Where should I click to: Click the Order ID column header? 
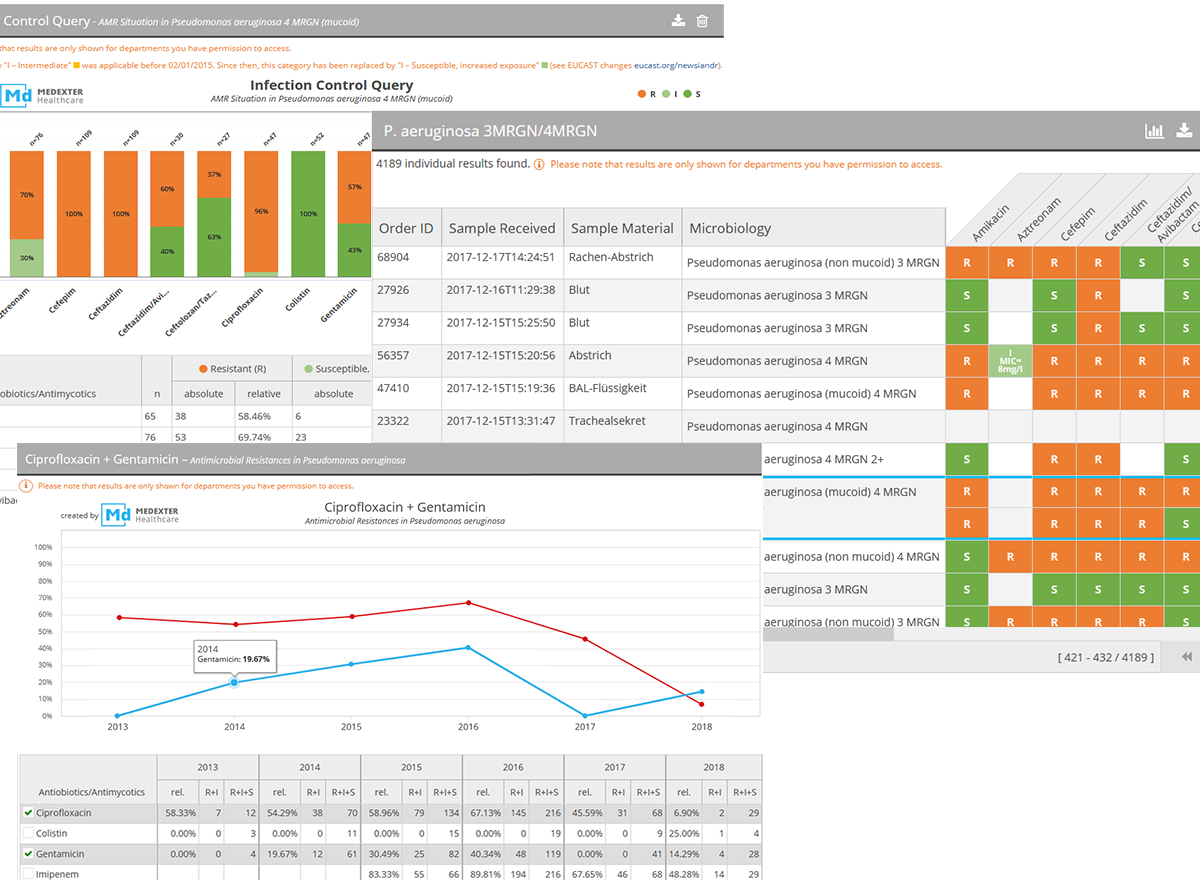click(405, 228)
